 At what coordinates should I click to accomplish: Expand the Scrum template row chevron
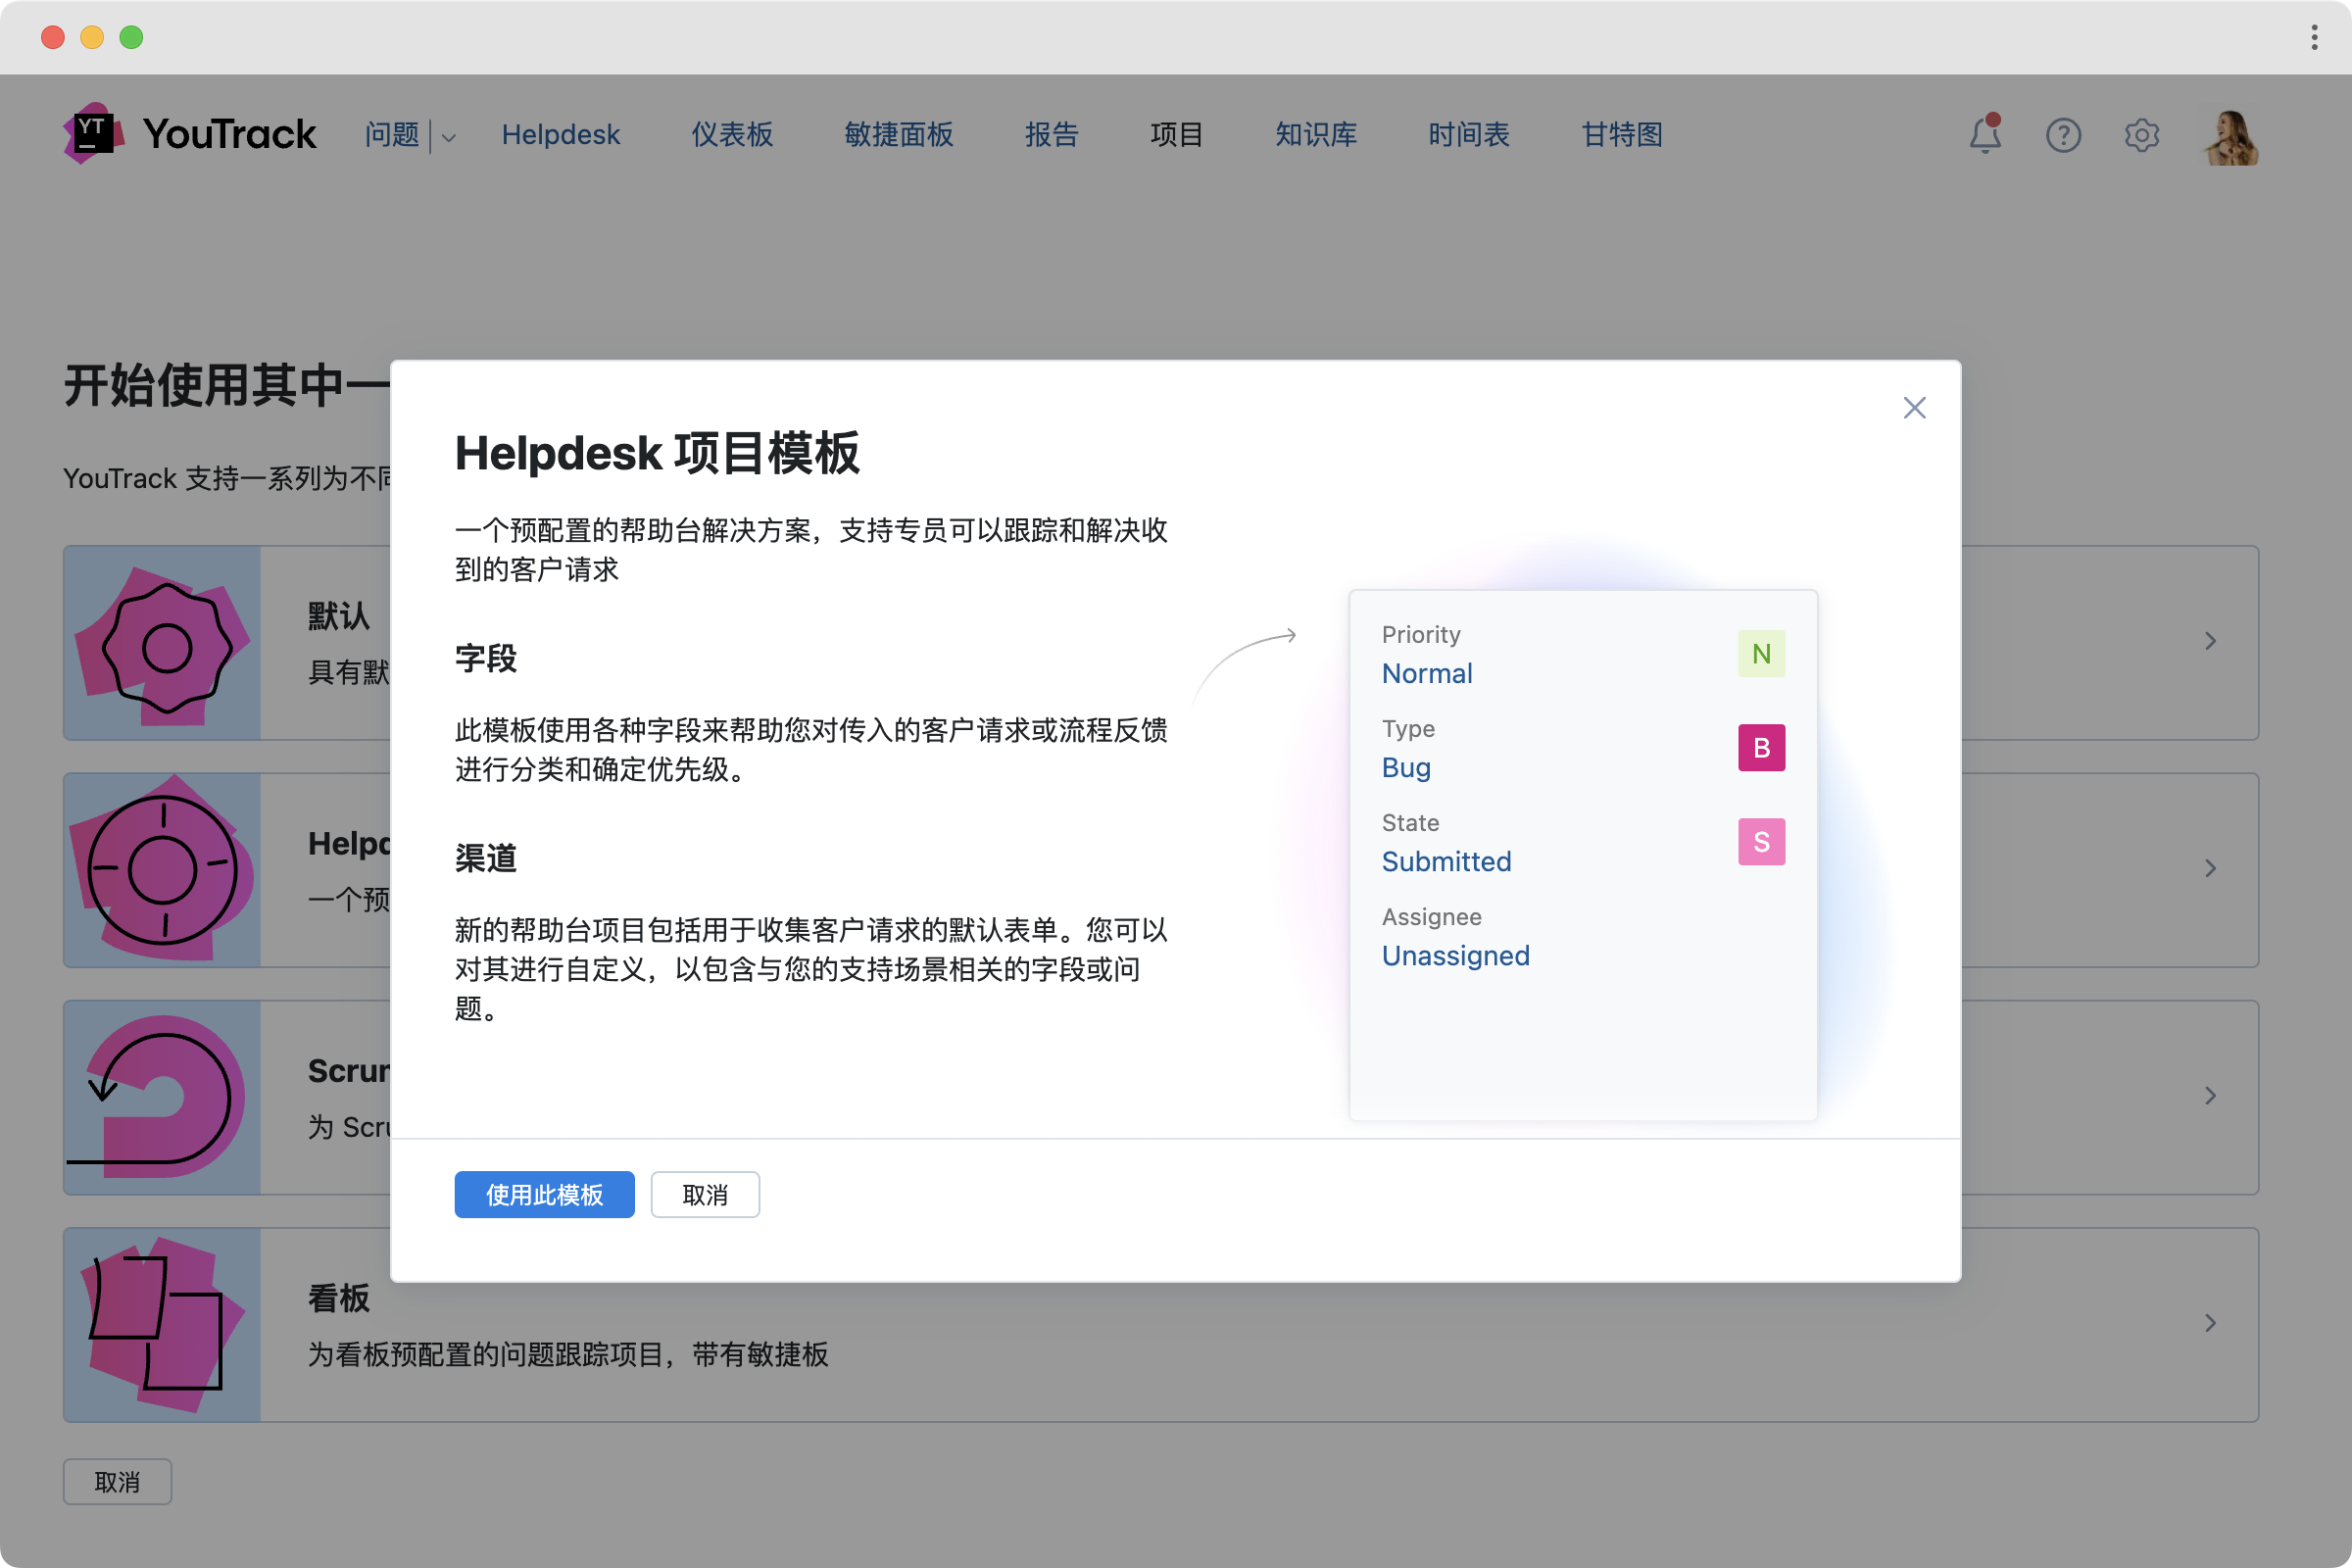pos(2210,1096)
